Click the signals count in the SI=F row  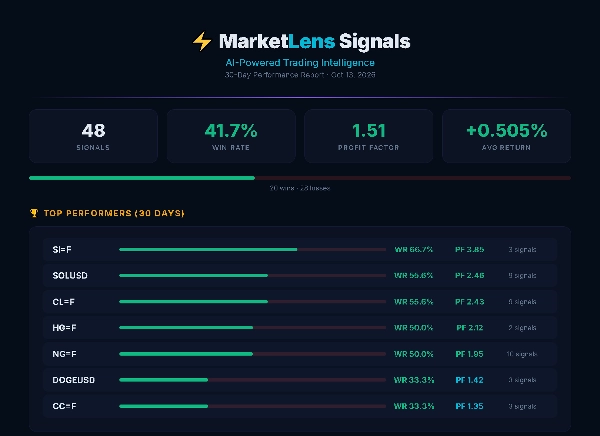(x=522, y=250)
